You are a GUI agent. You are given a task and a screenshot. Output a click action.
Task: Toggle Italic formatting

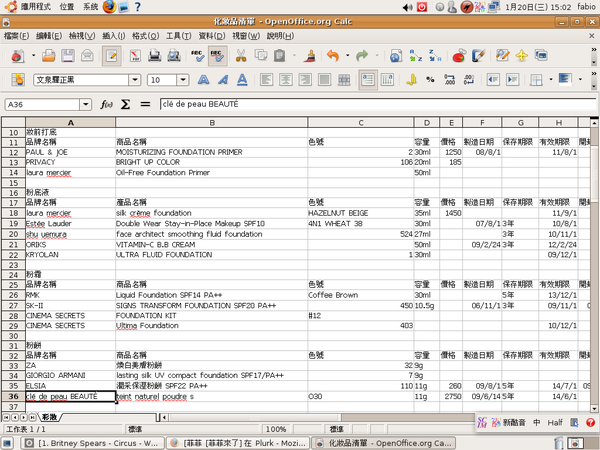[x=223, y=80]
